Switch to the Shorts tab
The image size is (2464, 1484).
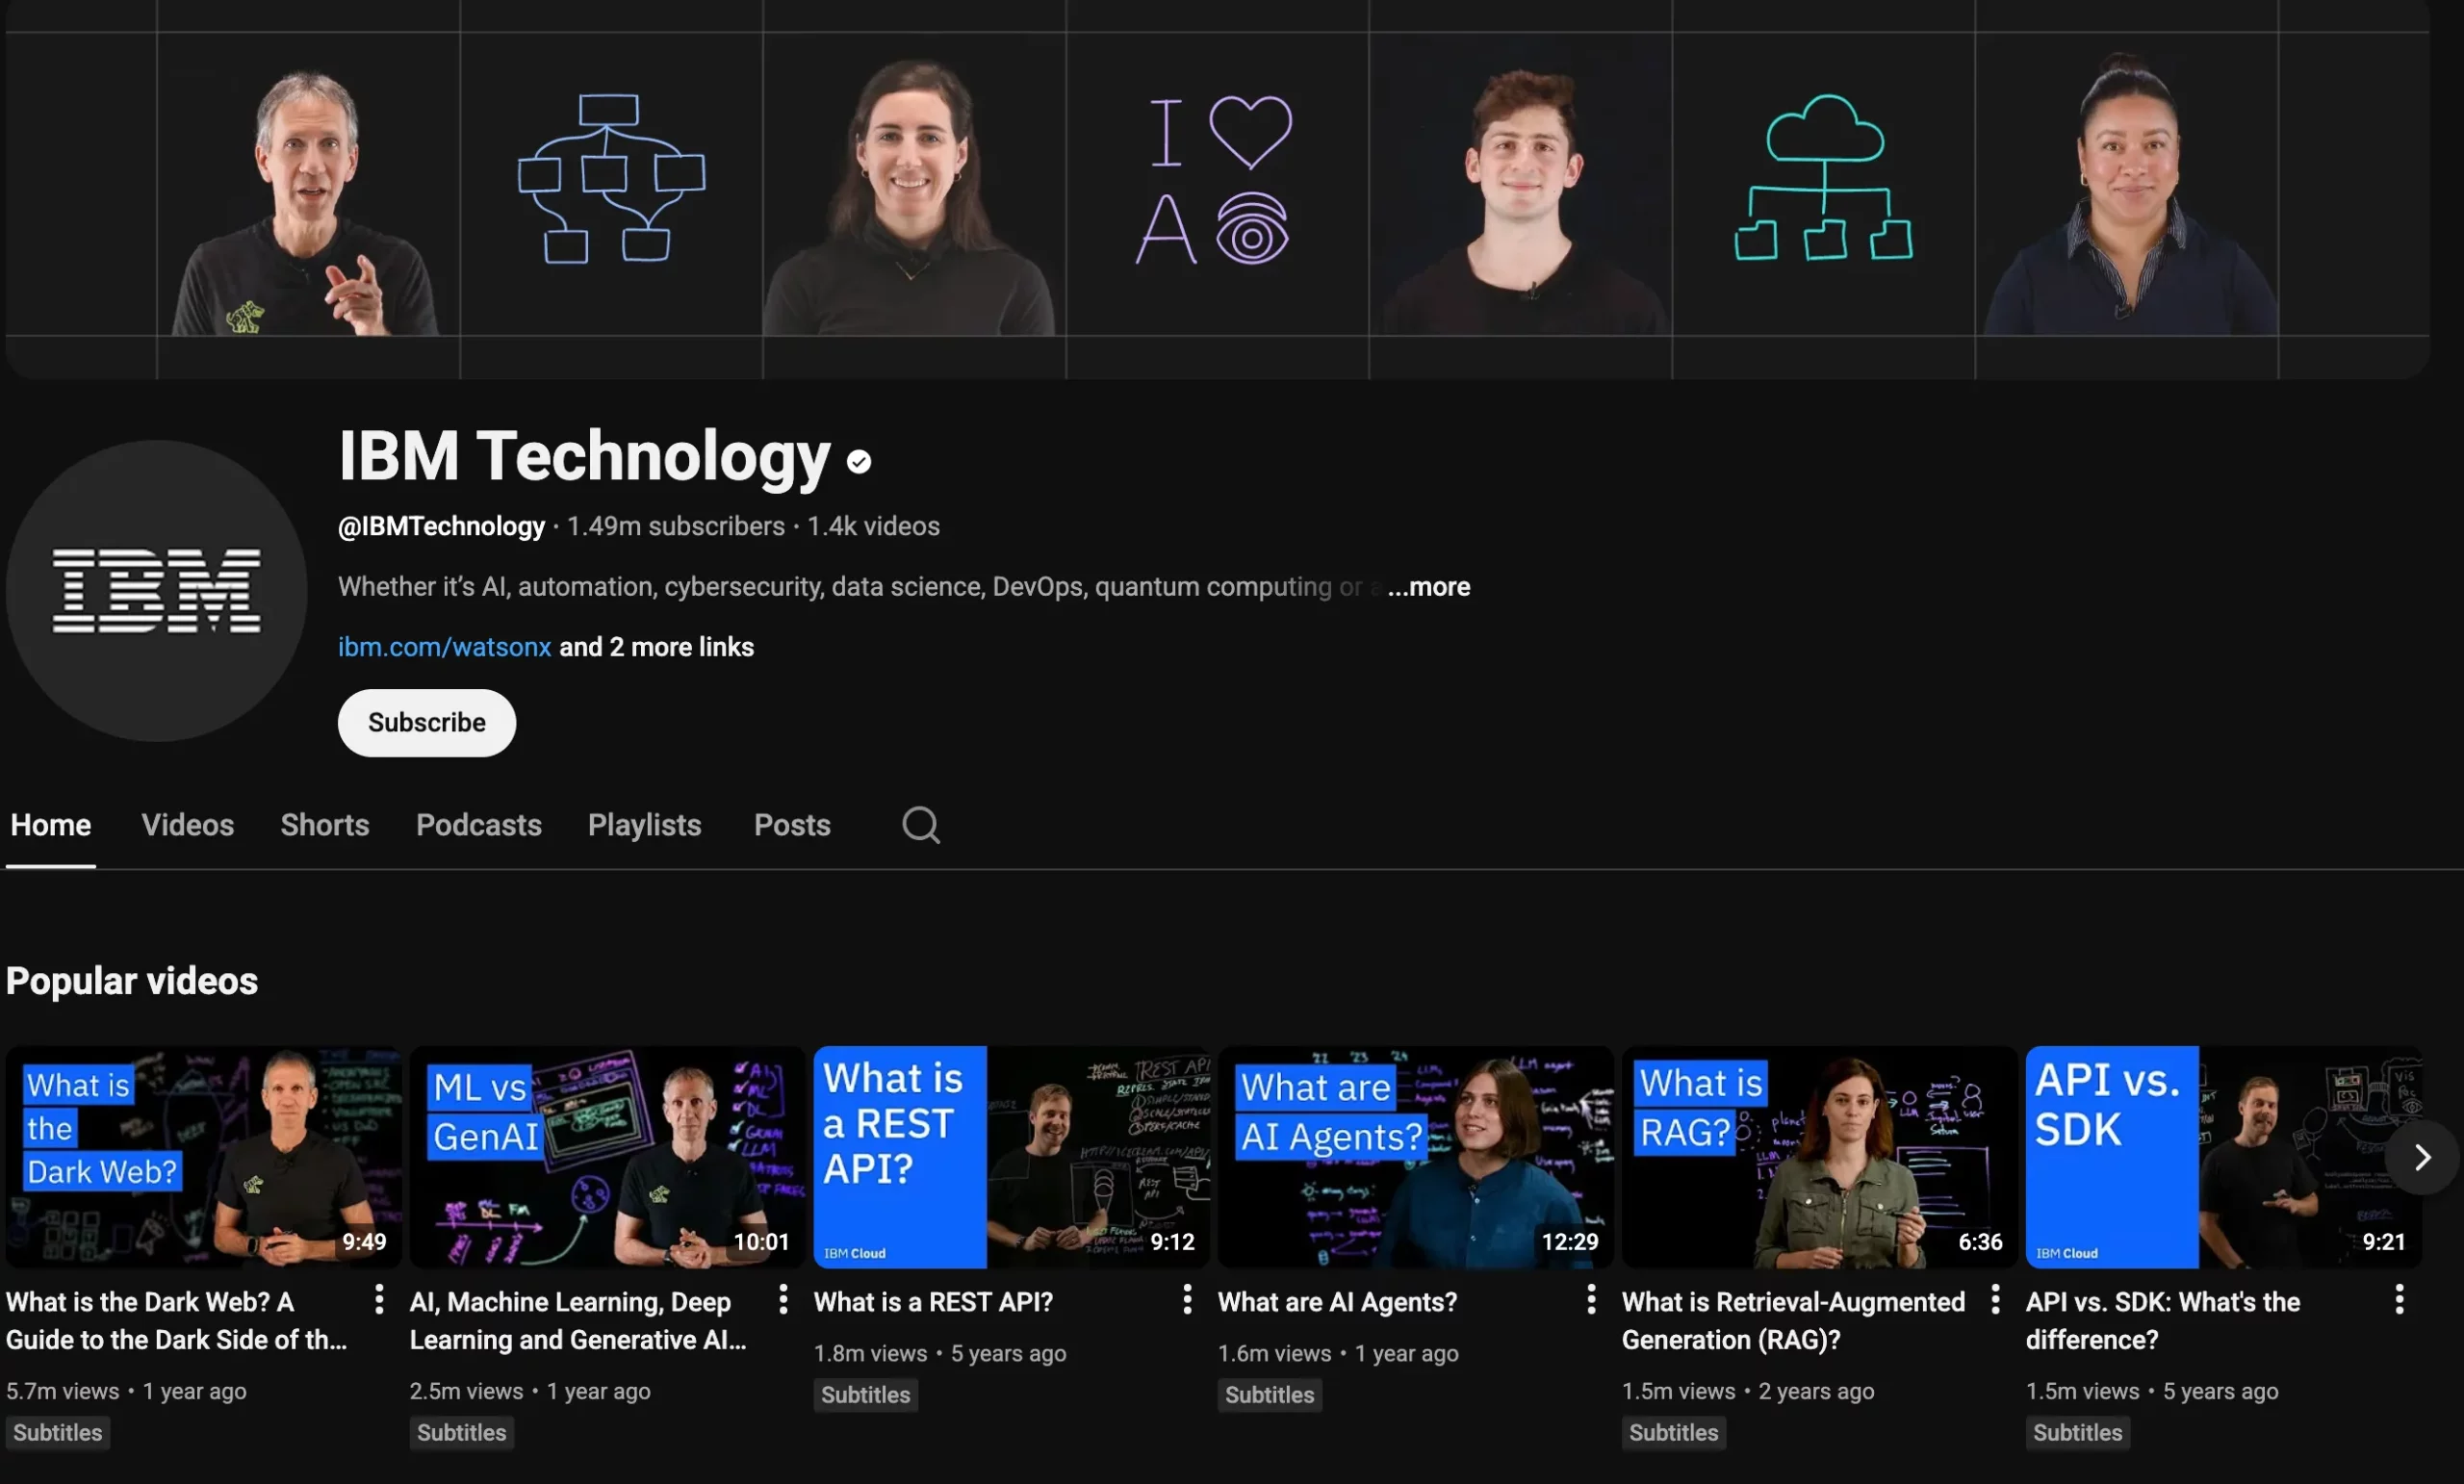click(325, 824)
